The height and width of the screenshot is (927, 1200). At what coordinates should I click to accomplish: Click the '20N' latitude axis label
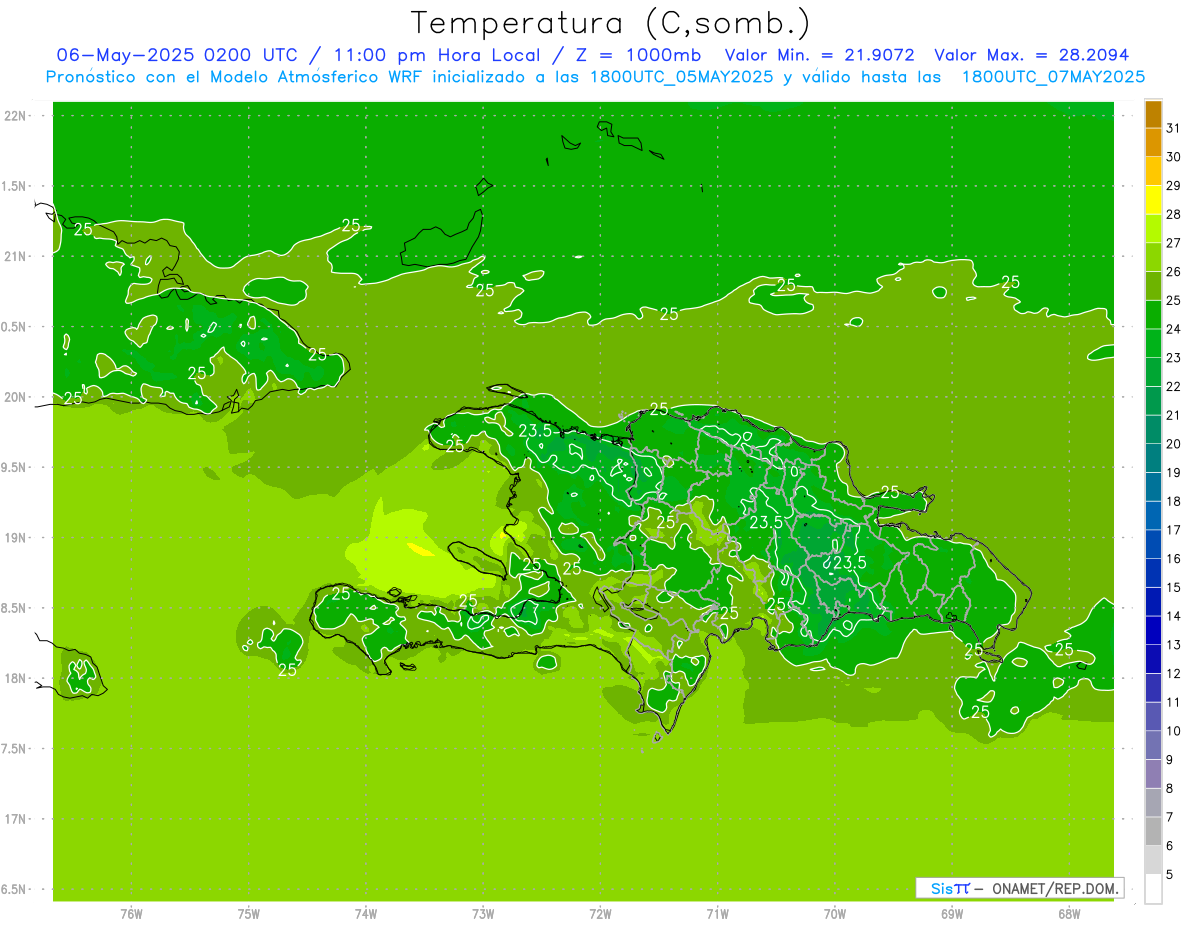pyautogui.click(x=15, y=397)
